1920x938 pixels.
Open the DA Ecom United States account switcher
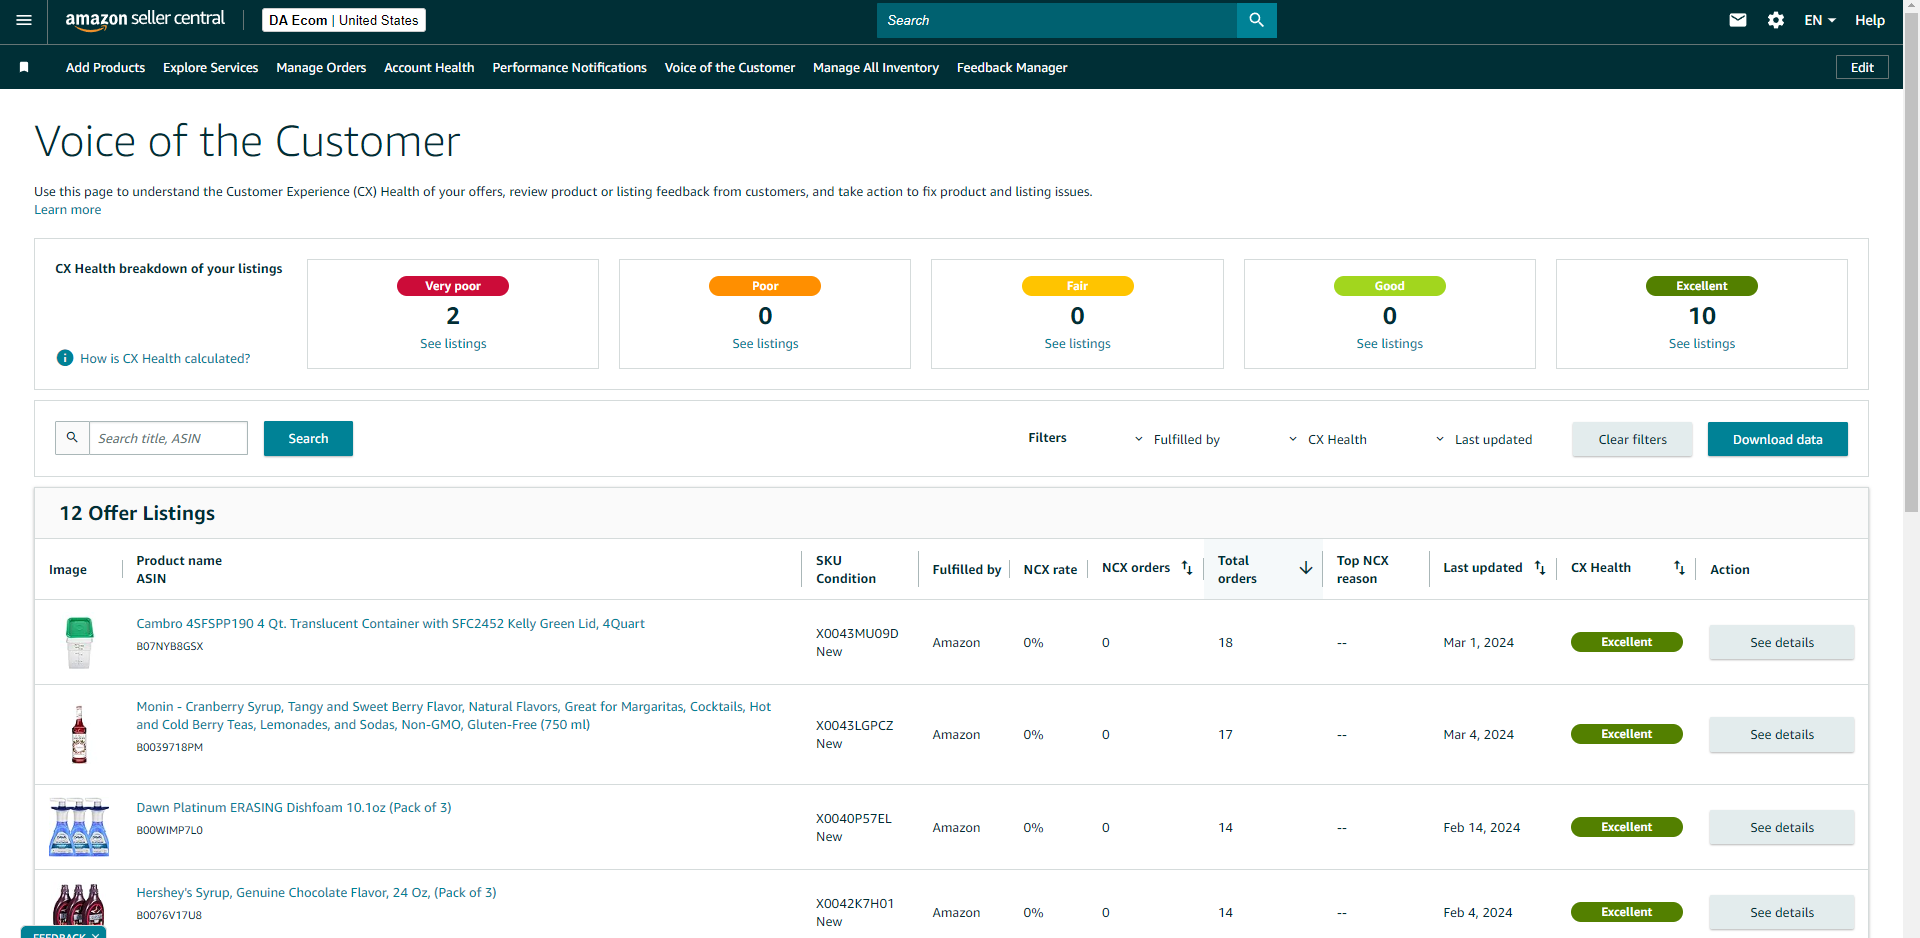click(x=344, y=20)
